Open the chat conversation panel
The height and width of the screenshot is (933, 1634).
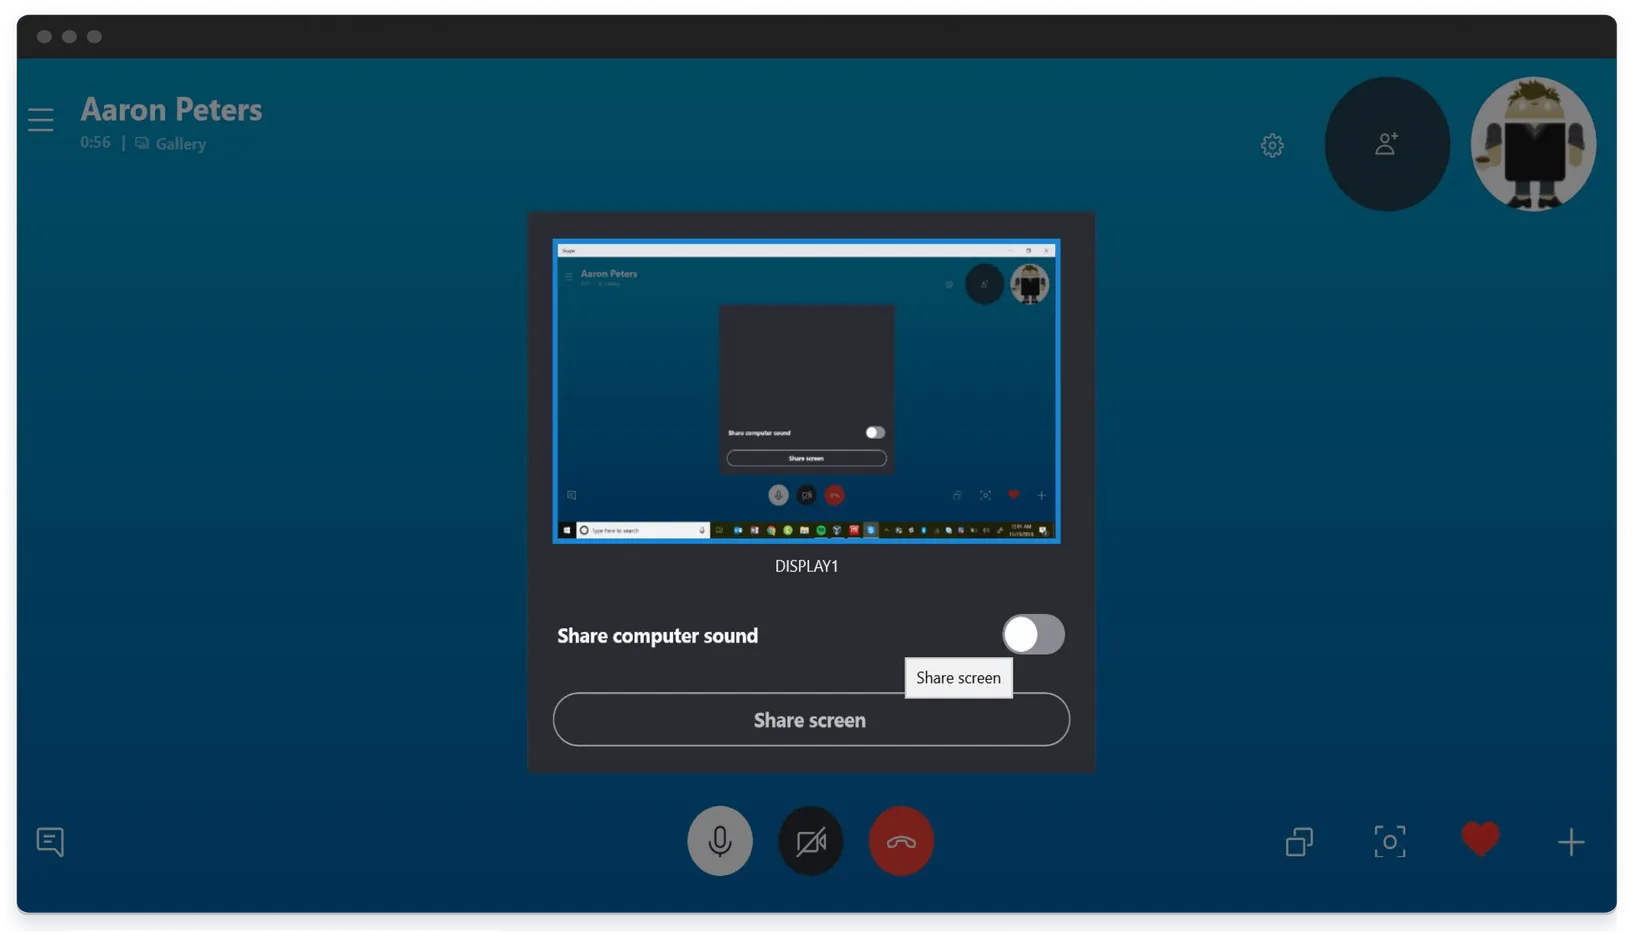coord(50,841)
